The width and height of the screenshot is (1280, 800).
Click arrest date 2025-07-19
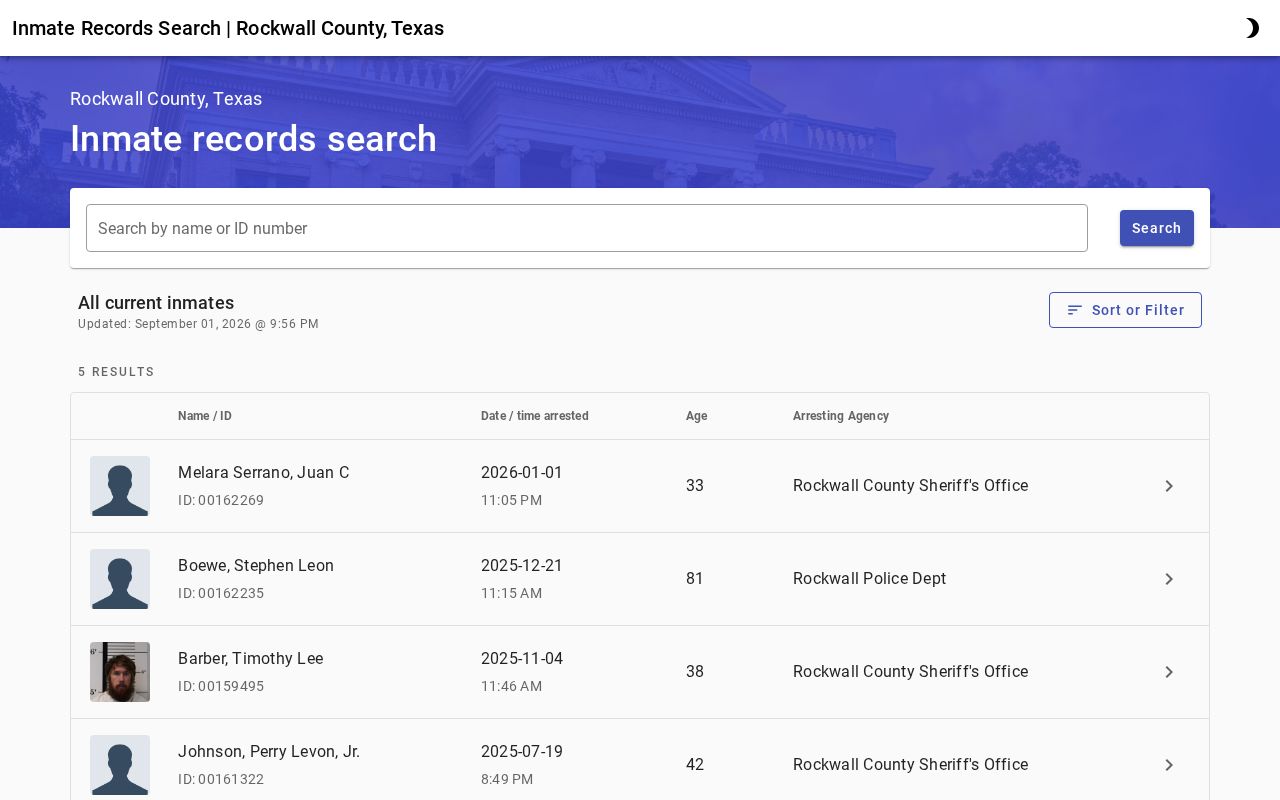[x=522, y=752]
